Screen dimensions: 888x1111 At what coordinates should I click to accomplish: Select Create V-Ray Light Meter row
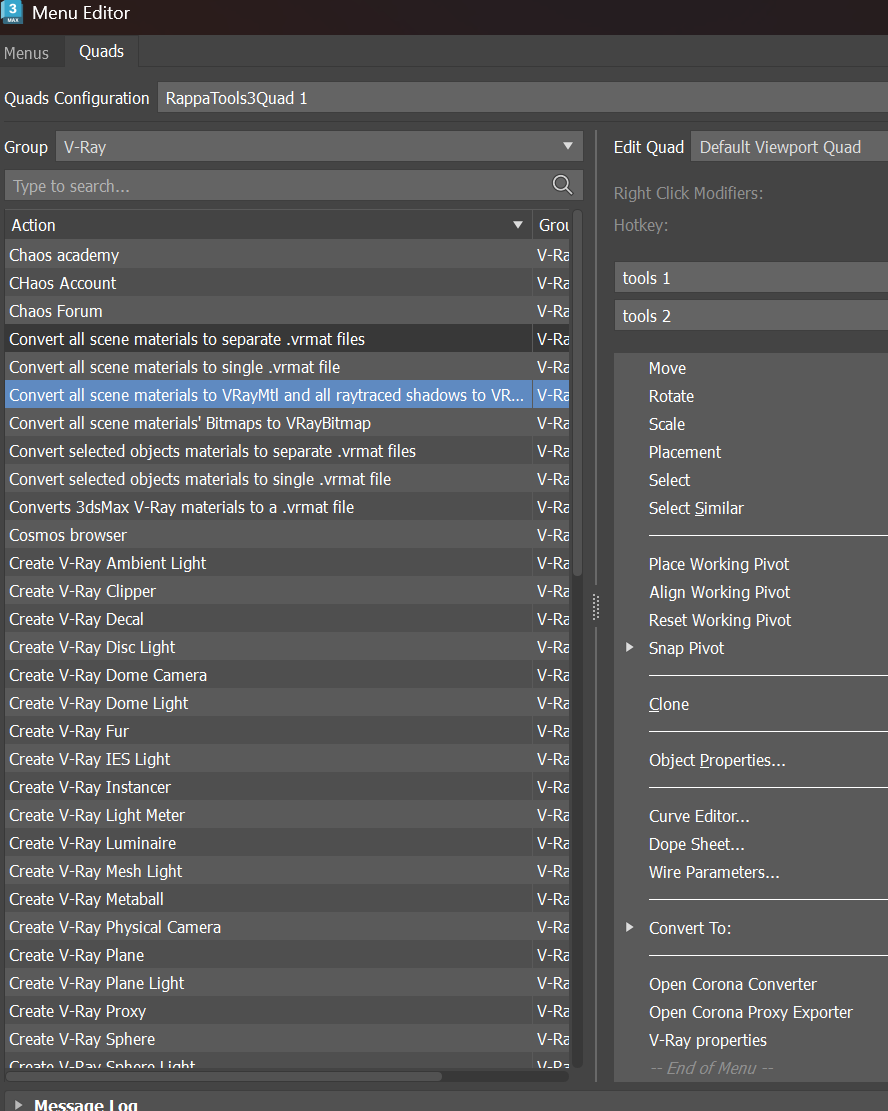(287, 815)
